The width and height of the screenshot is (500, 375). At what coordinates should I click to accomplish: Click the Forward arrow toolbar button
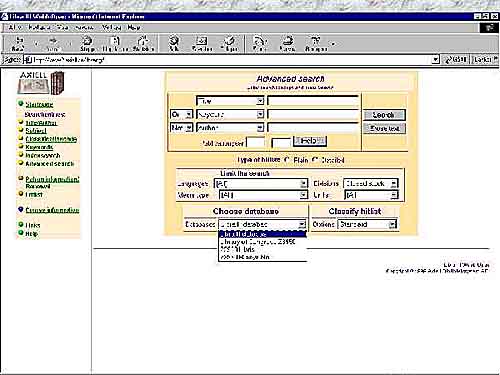coord(53,44)
